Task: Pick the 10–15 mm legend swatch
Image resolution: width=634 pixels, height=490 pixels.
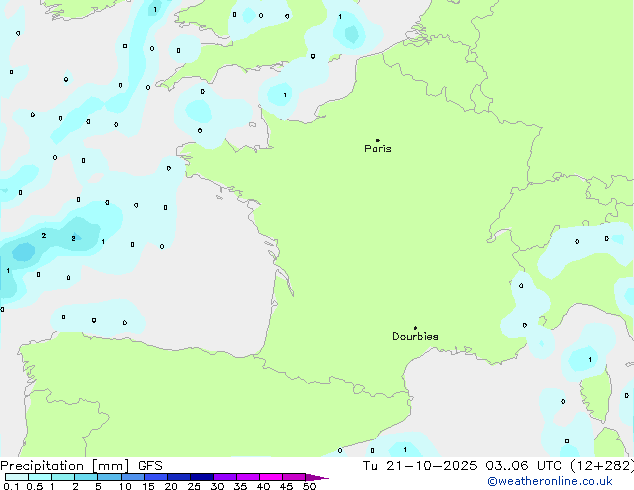Action: [133, 477]
